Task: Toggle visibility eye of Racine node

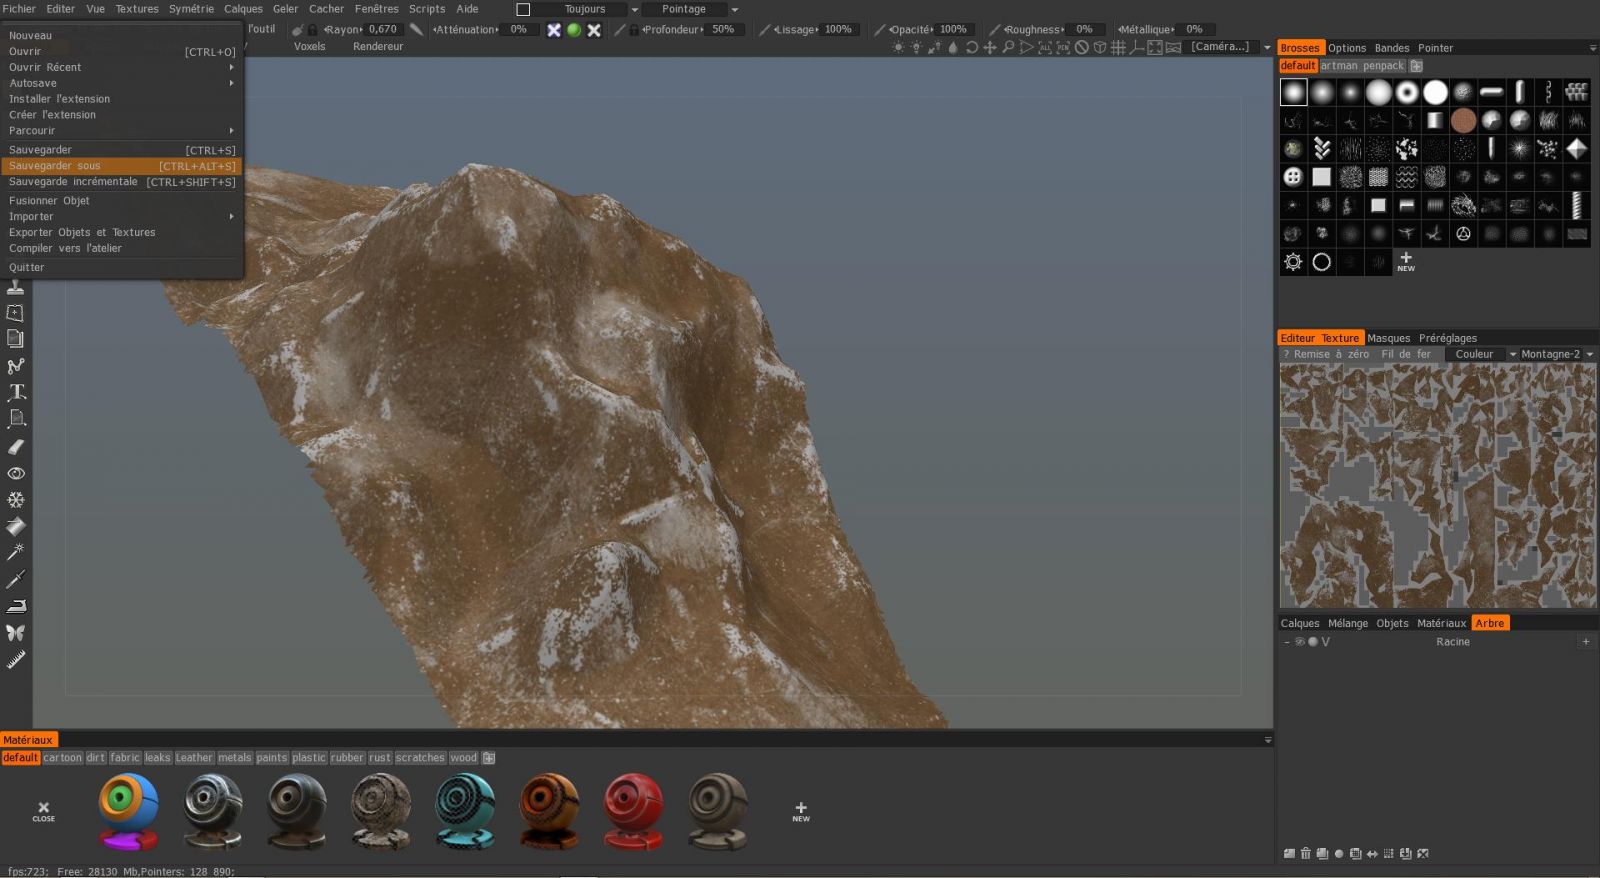Action: 1300,642
